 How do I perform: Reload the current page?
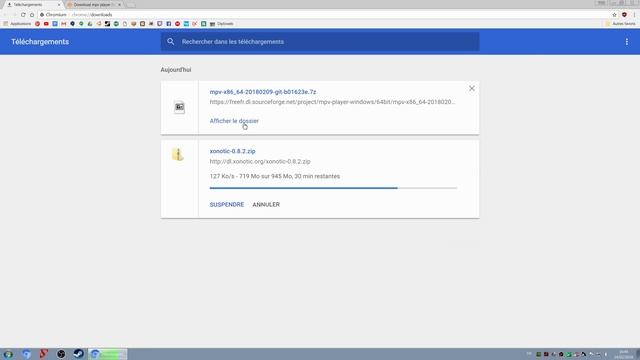23,15
